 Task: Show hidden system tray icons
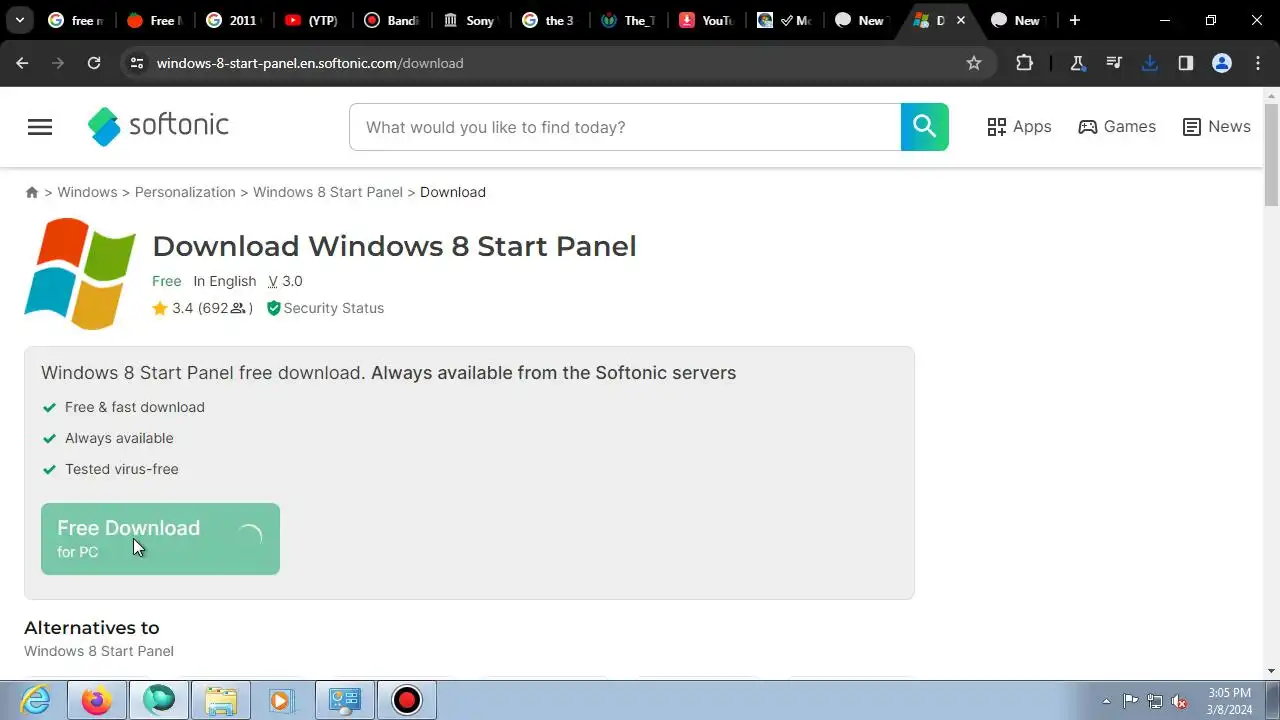[1106, 701]
